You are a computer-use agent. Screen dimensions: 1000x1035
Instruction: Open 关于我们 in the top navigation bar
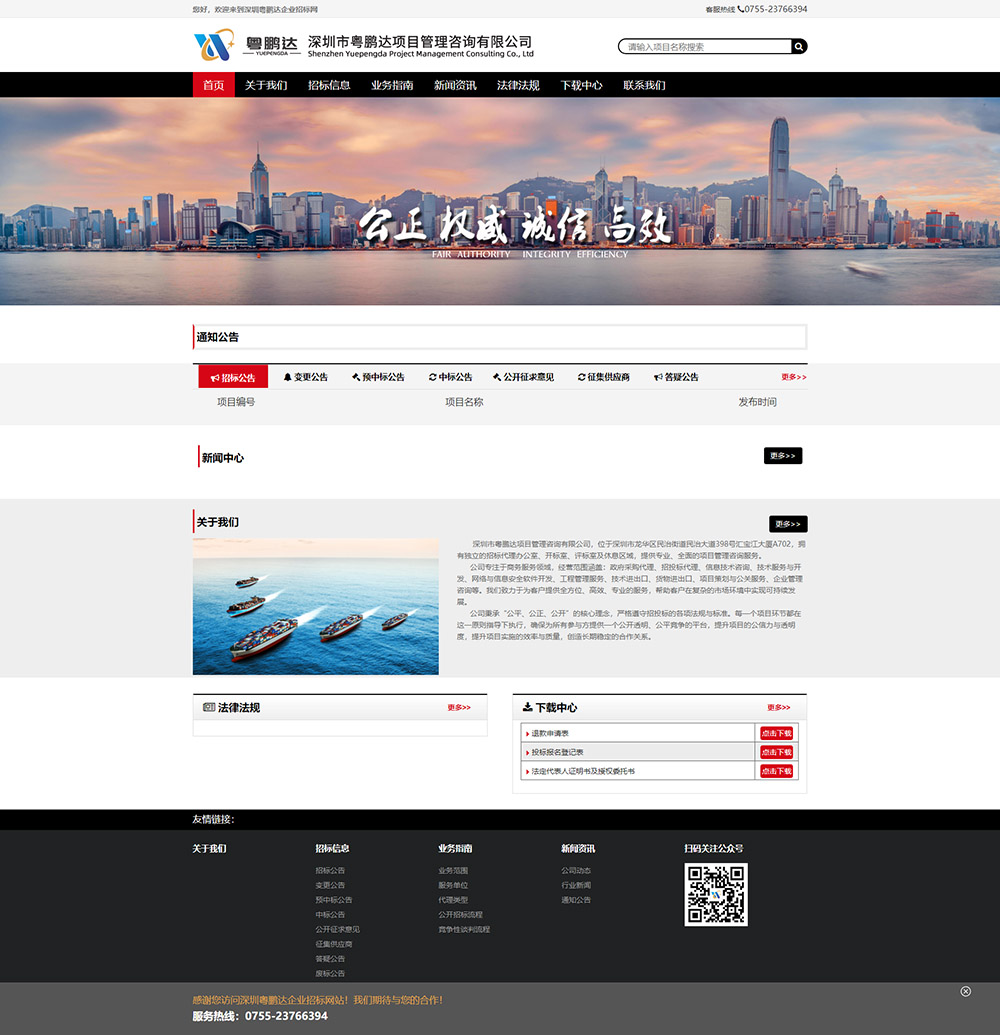coord(266,85)
